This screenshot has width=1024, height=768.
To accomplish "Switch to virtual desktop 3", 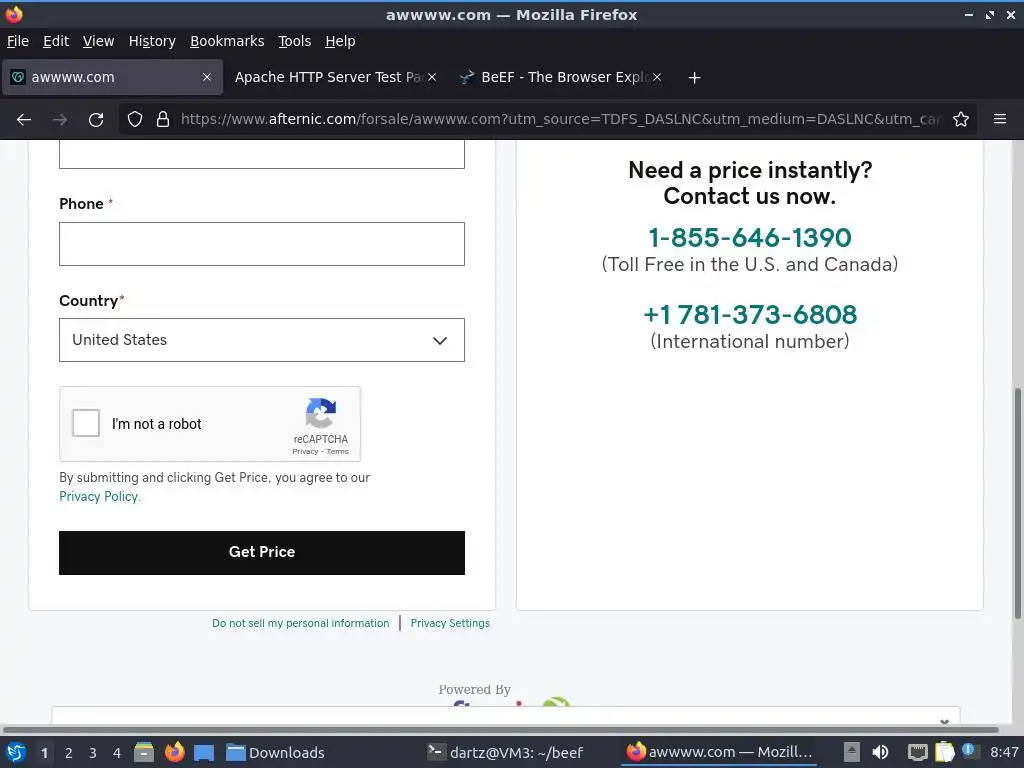I will 93,753.
